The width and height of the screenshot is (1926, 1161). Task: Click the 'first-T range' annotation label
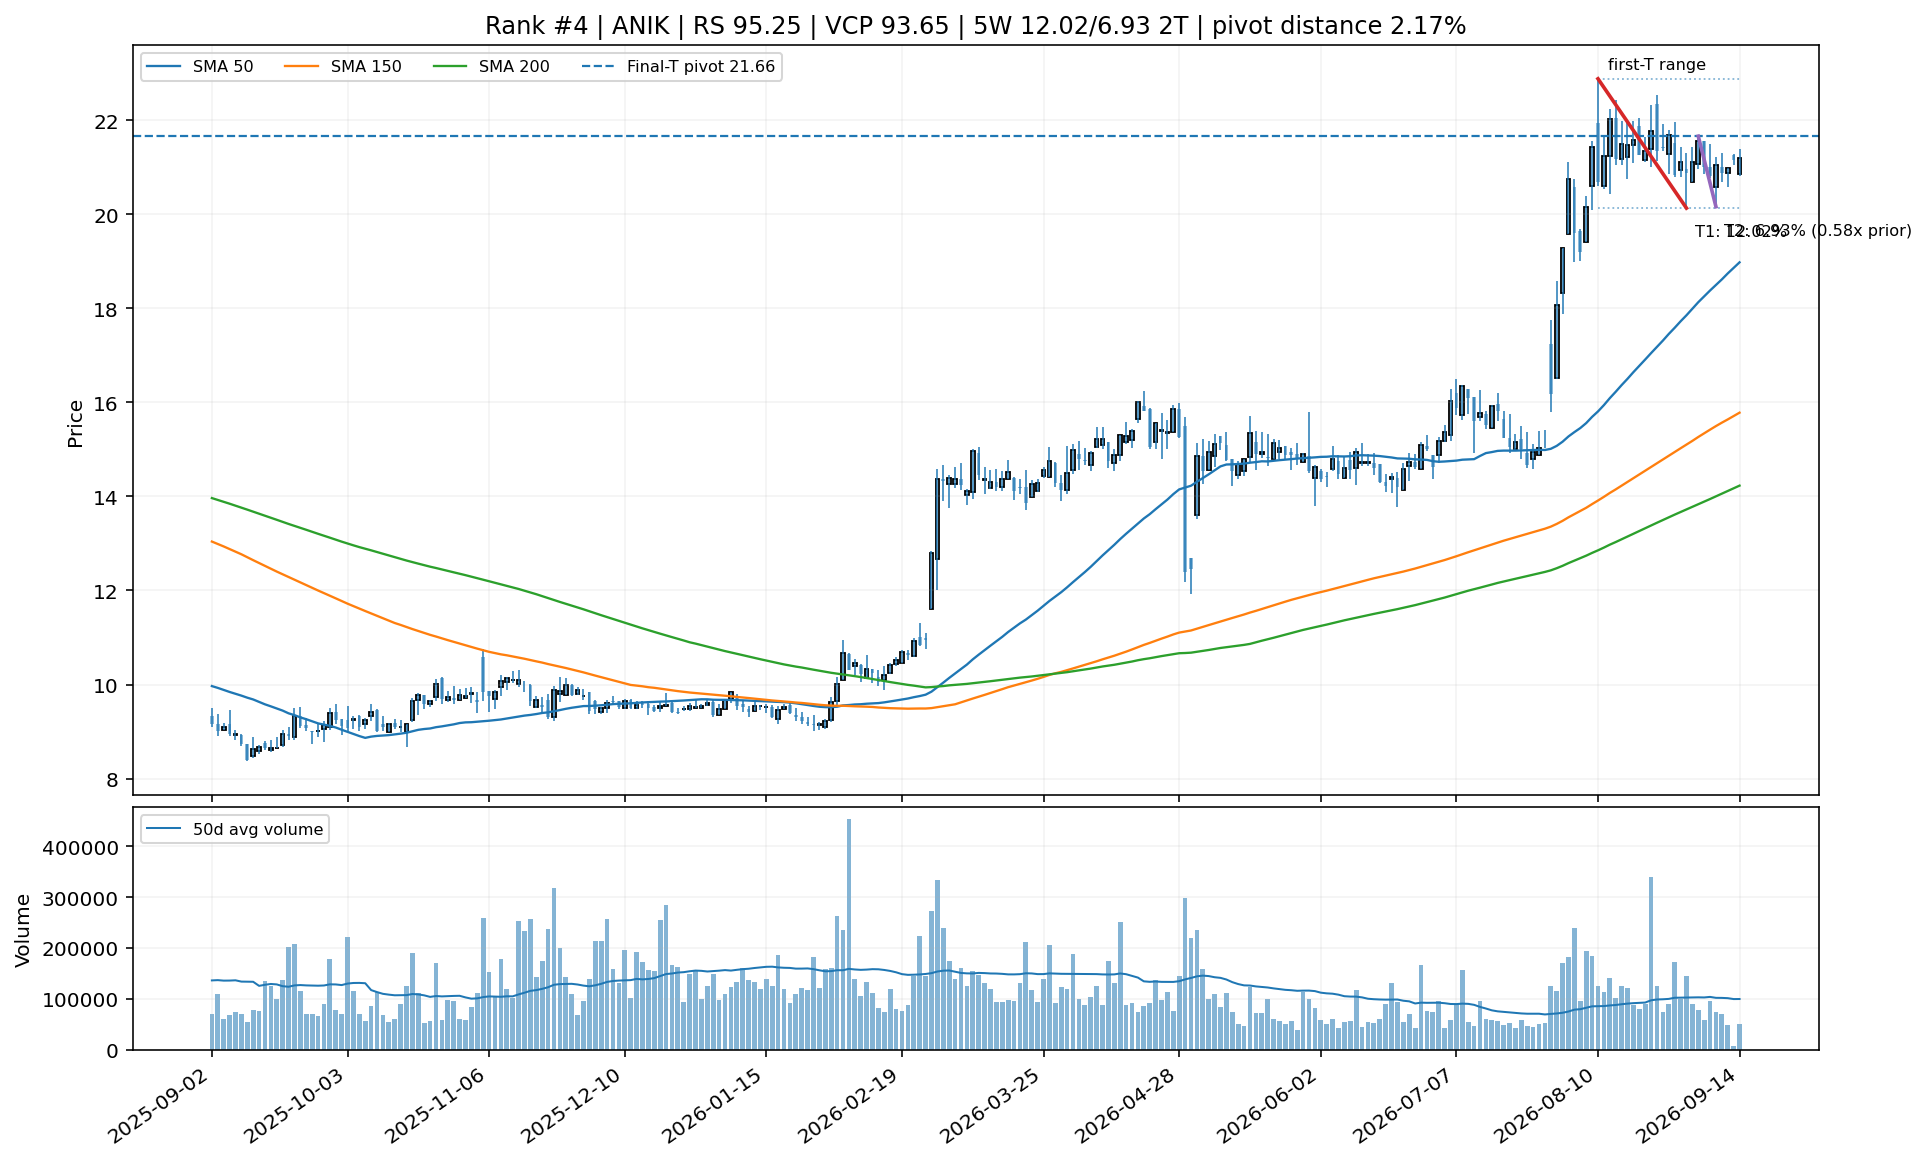pyautogui.click(x=1657, y=65)
